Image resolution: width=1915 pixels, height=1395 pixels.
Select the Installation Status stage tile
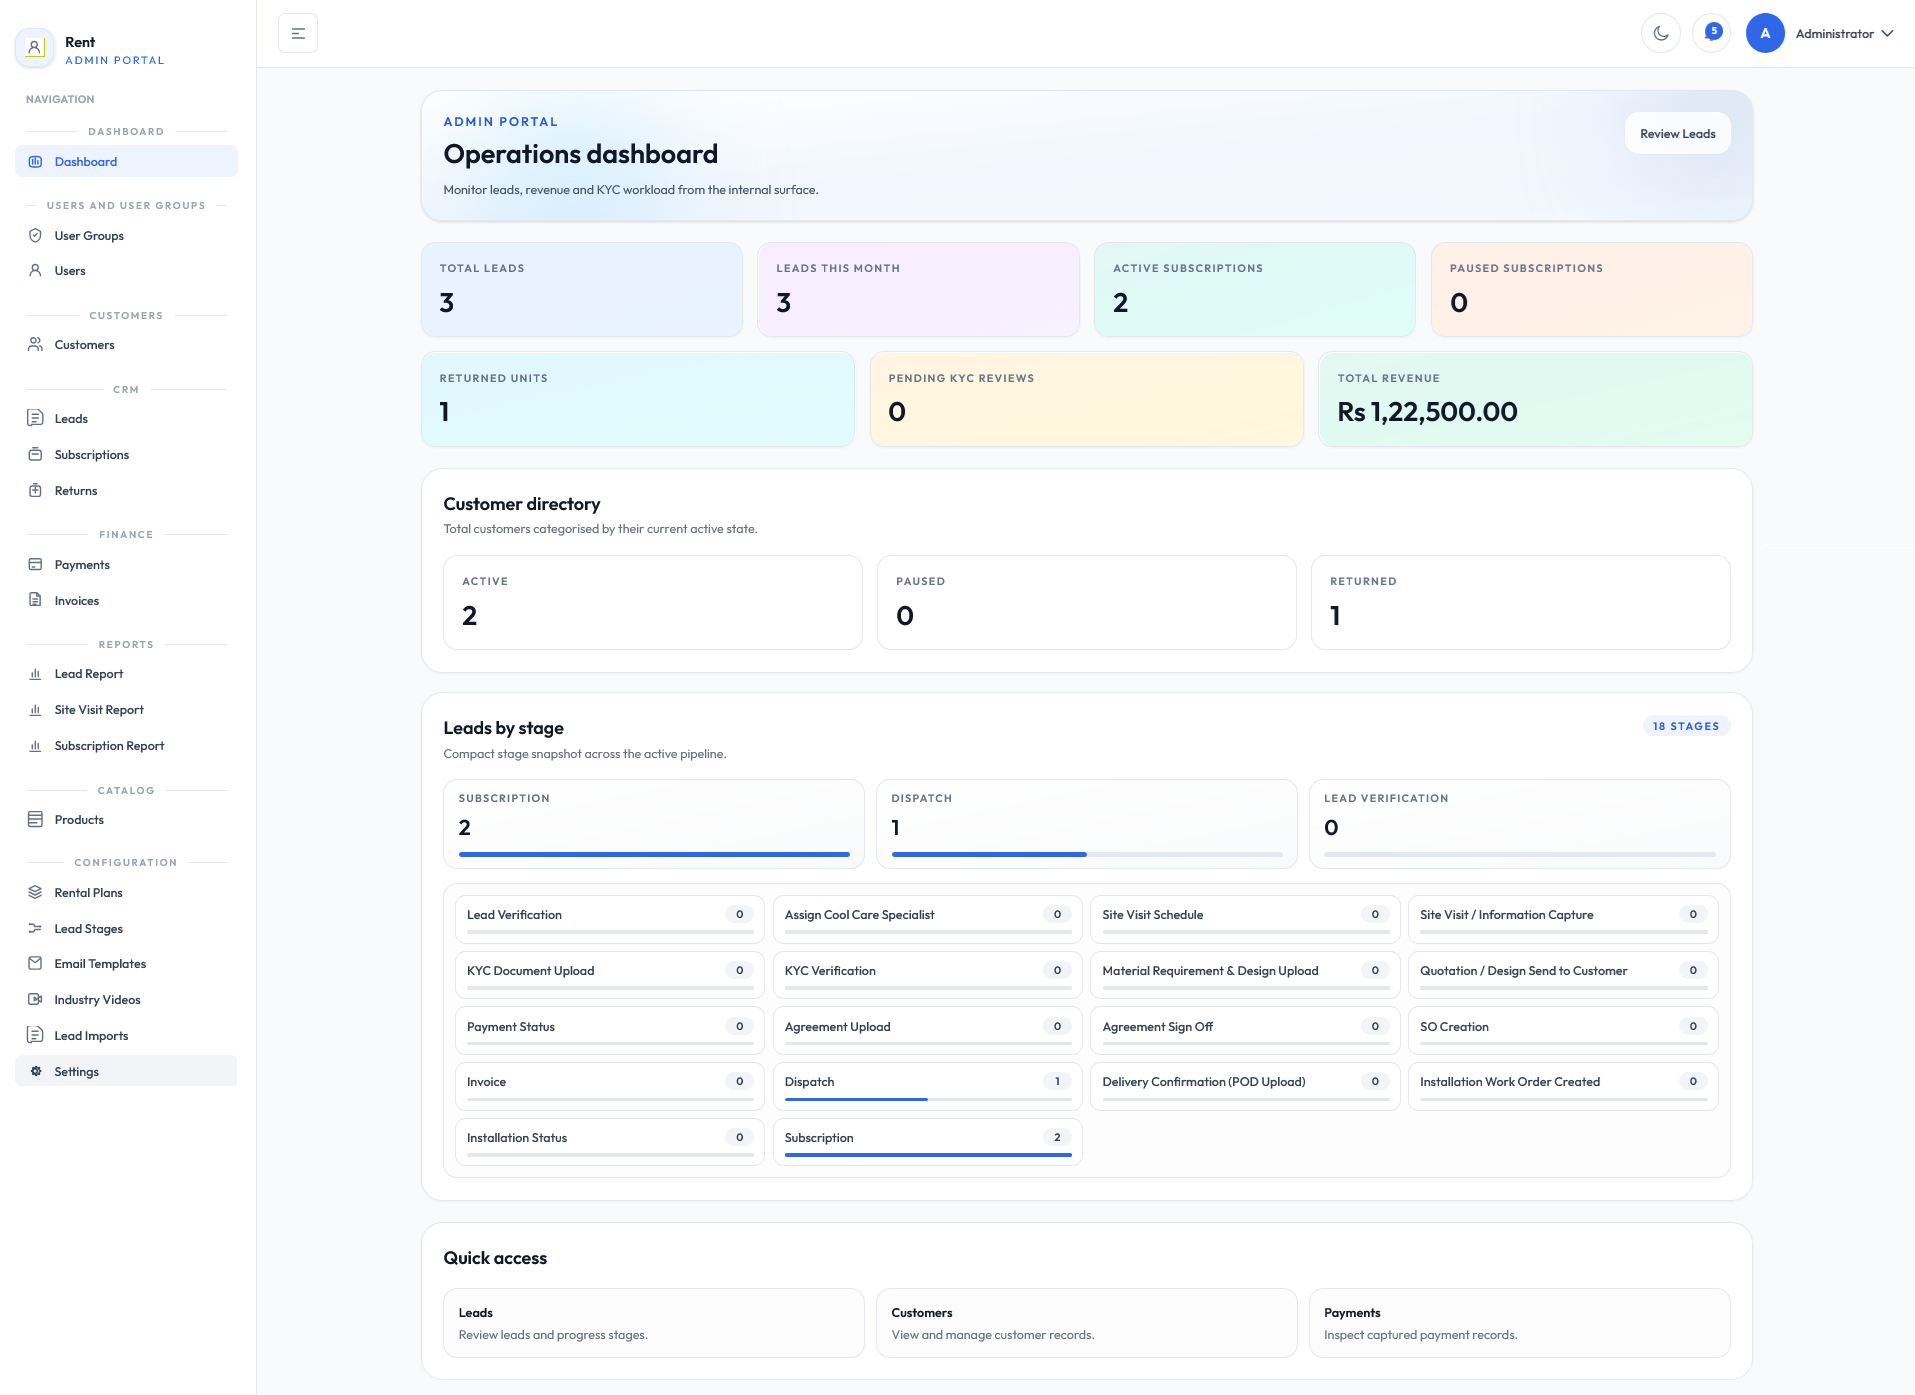coord(609,1141)
